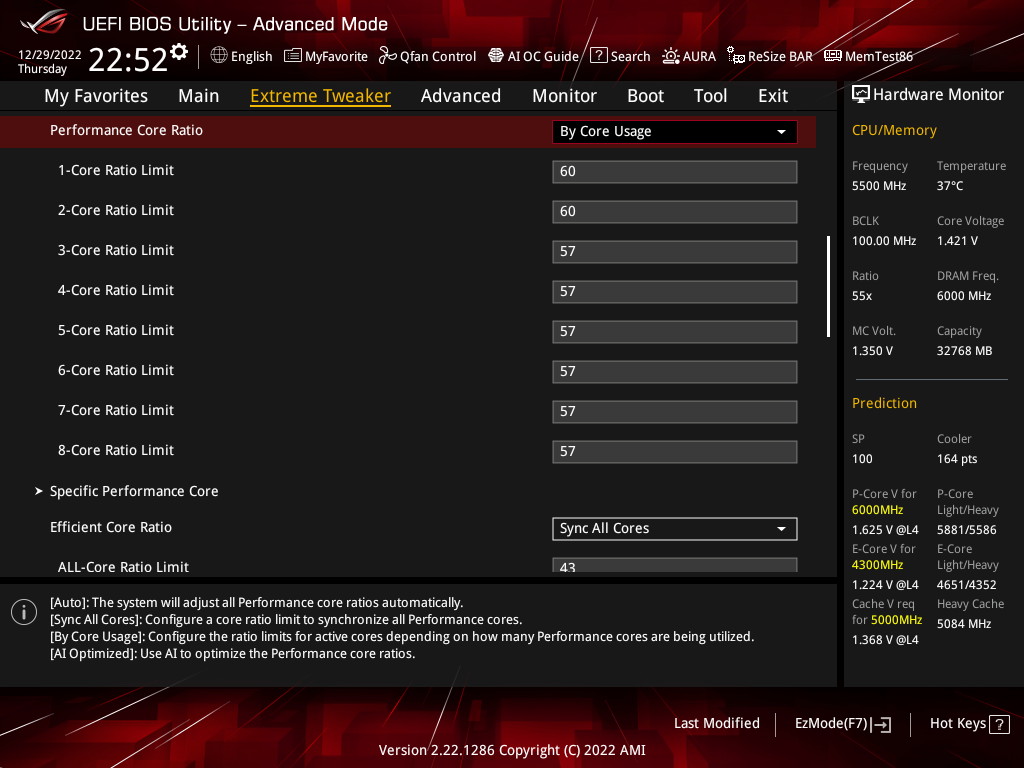
Task: Open Search question mark icon
Action: point(598,56)
